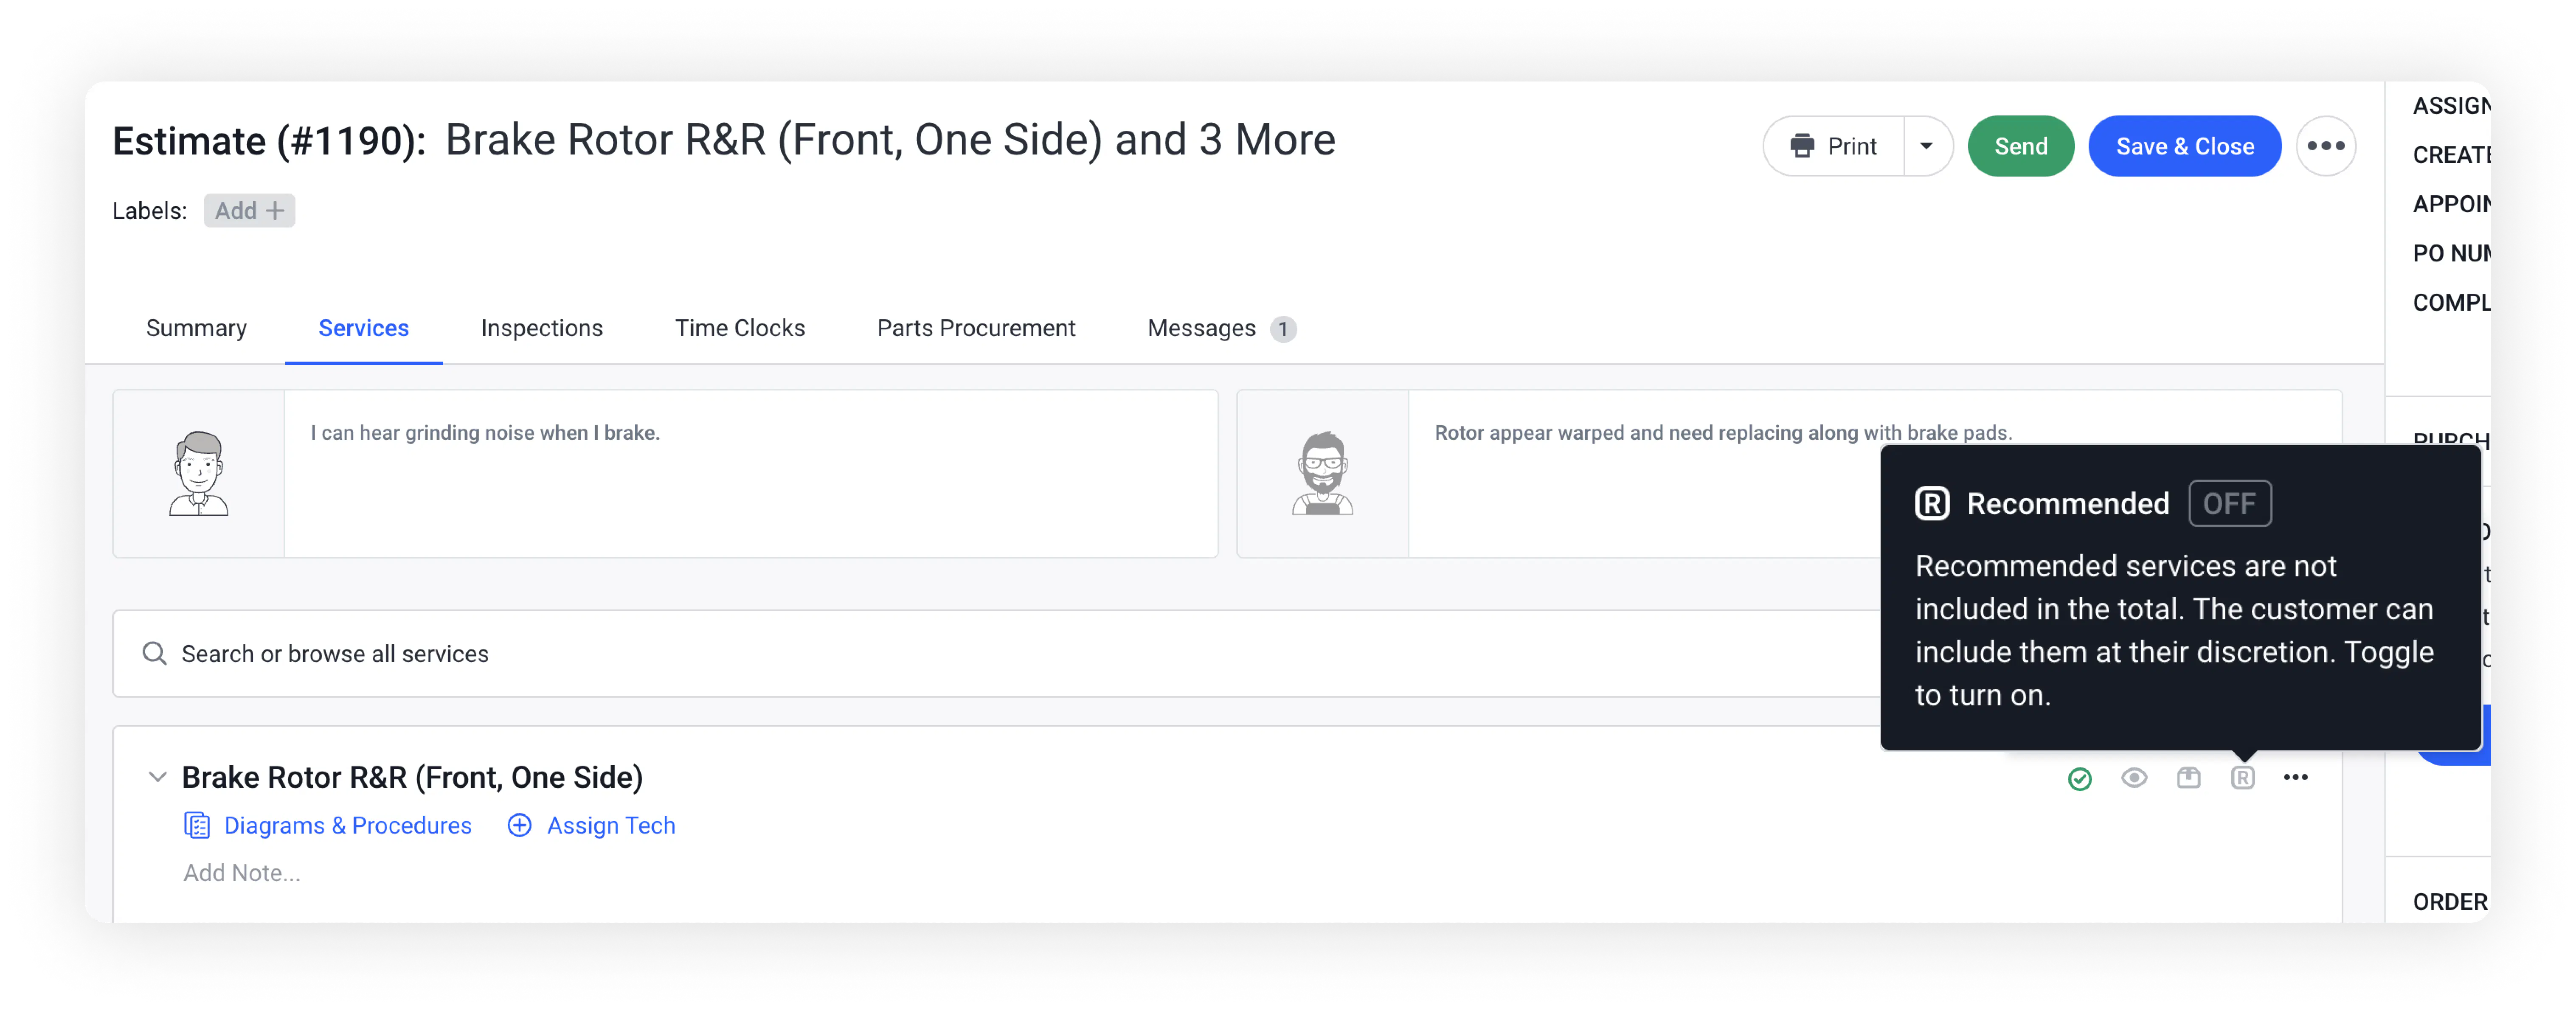Open the Print dropdown arrow
This screenshot has height=1011, width=2576.
1926,146
